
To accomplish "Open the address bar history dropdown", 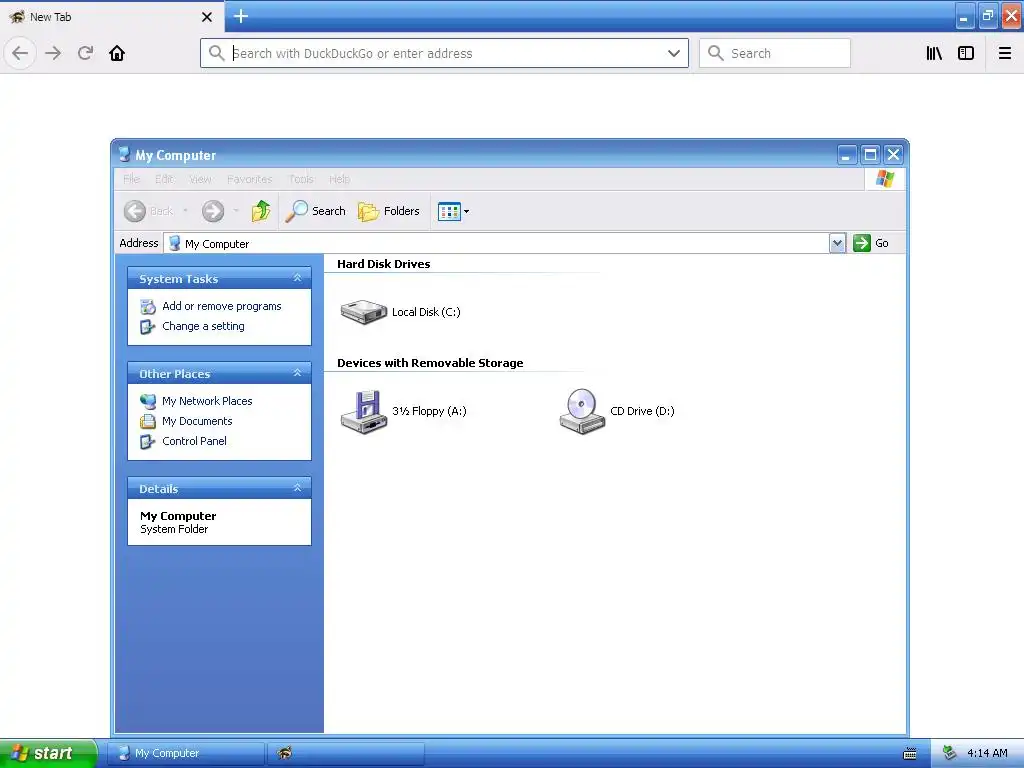I will tap(674, 53).
